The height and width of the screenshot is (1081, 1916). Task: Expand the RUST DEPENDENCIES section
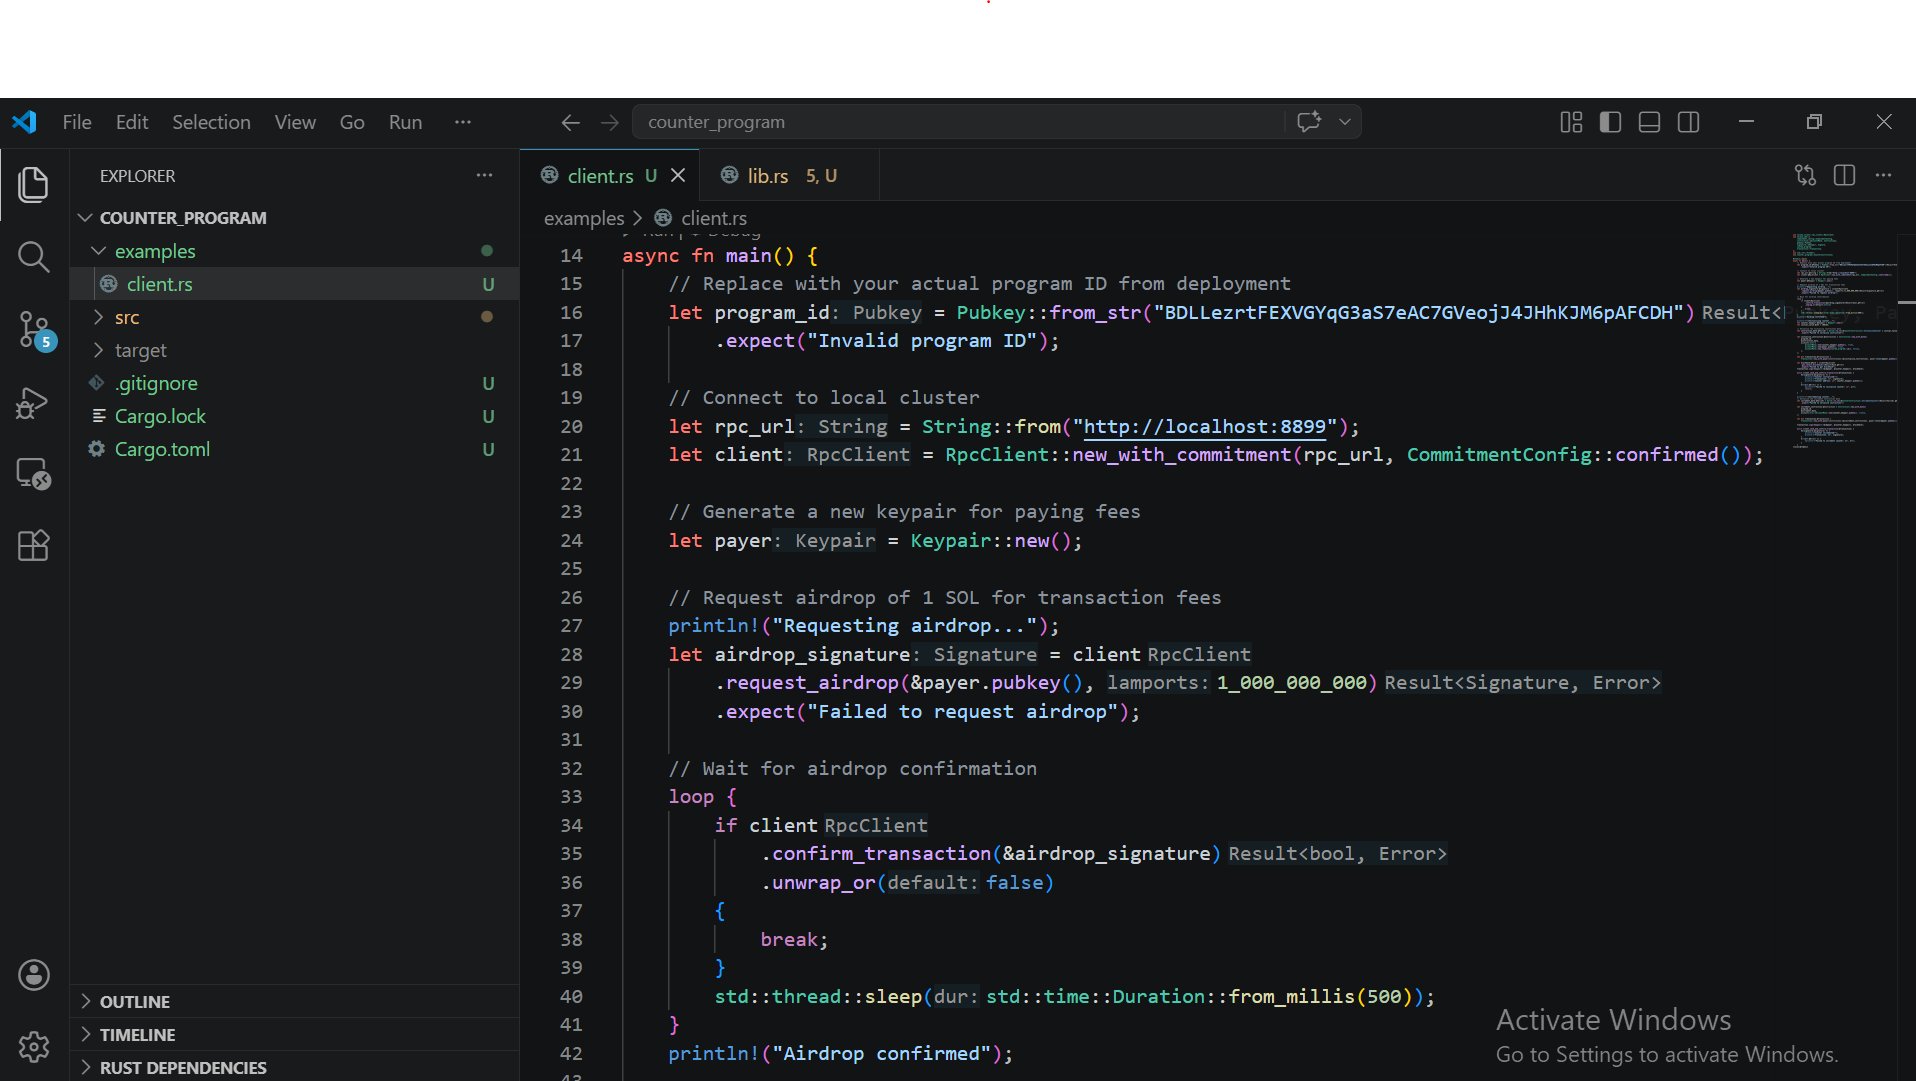tap(183, 1067)
